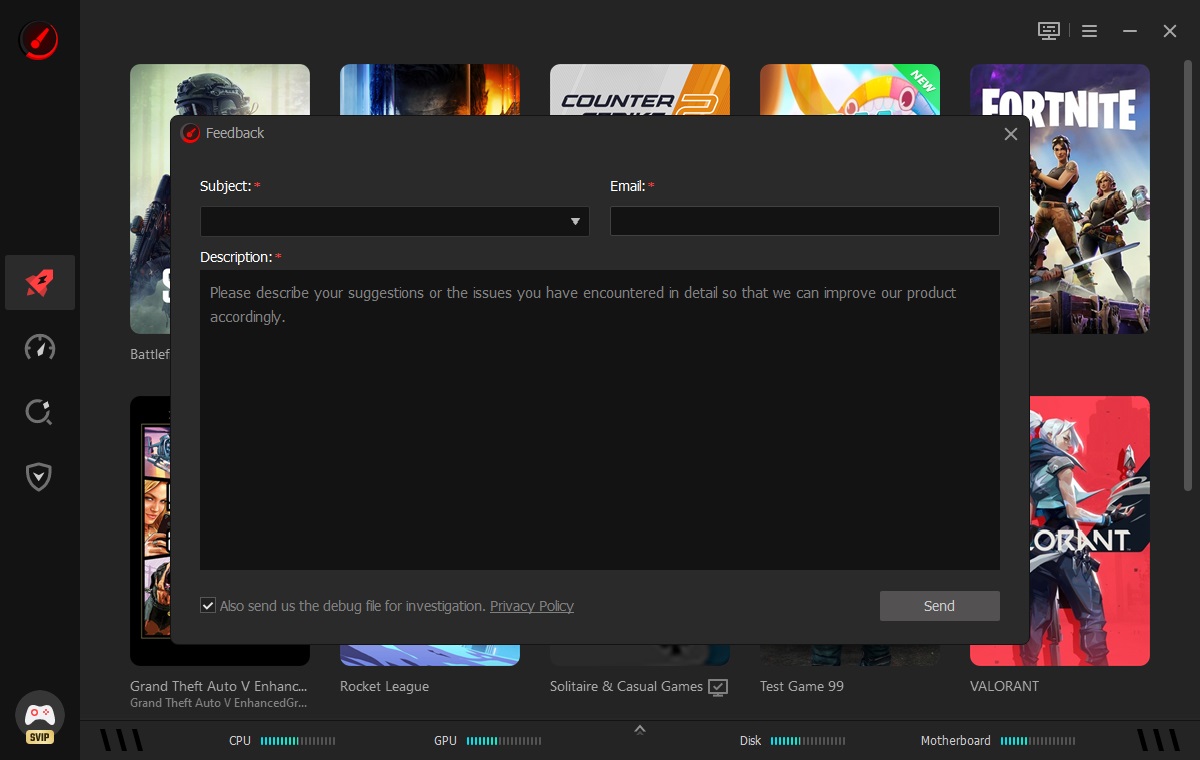The width and height of the screenshot is (1200, 760).
Task: Select the VALORANT game cover
Action: coord(1090,531)
